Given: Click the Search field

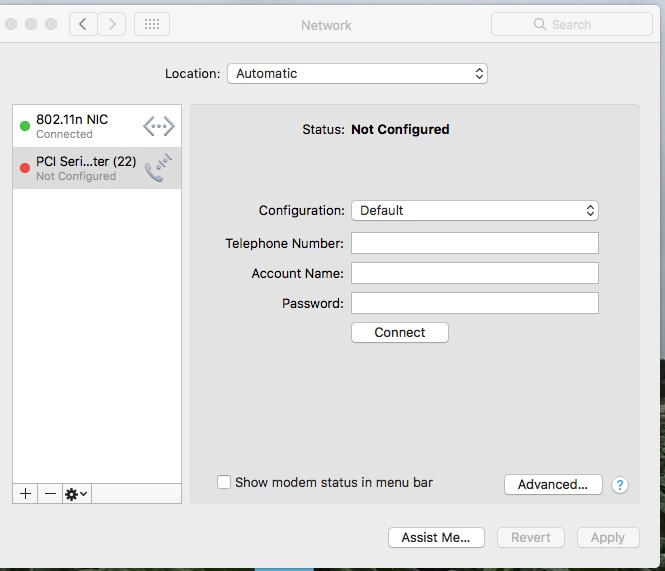Looking at the screenshot, I should click(x=571, y=24).
